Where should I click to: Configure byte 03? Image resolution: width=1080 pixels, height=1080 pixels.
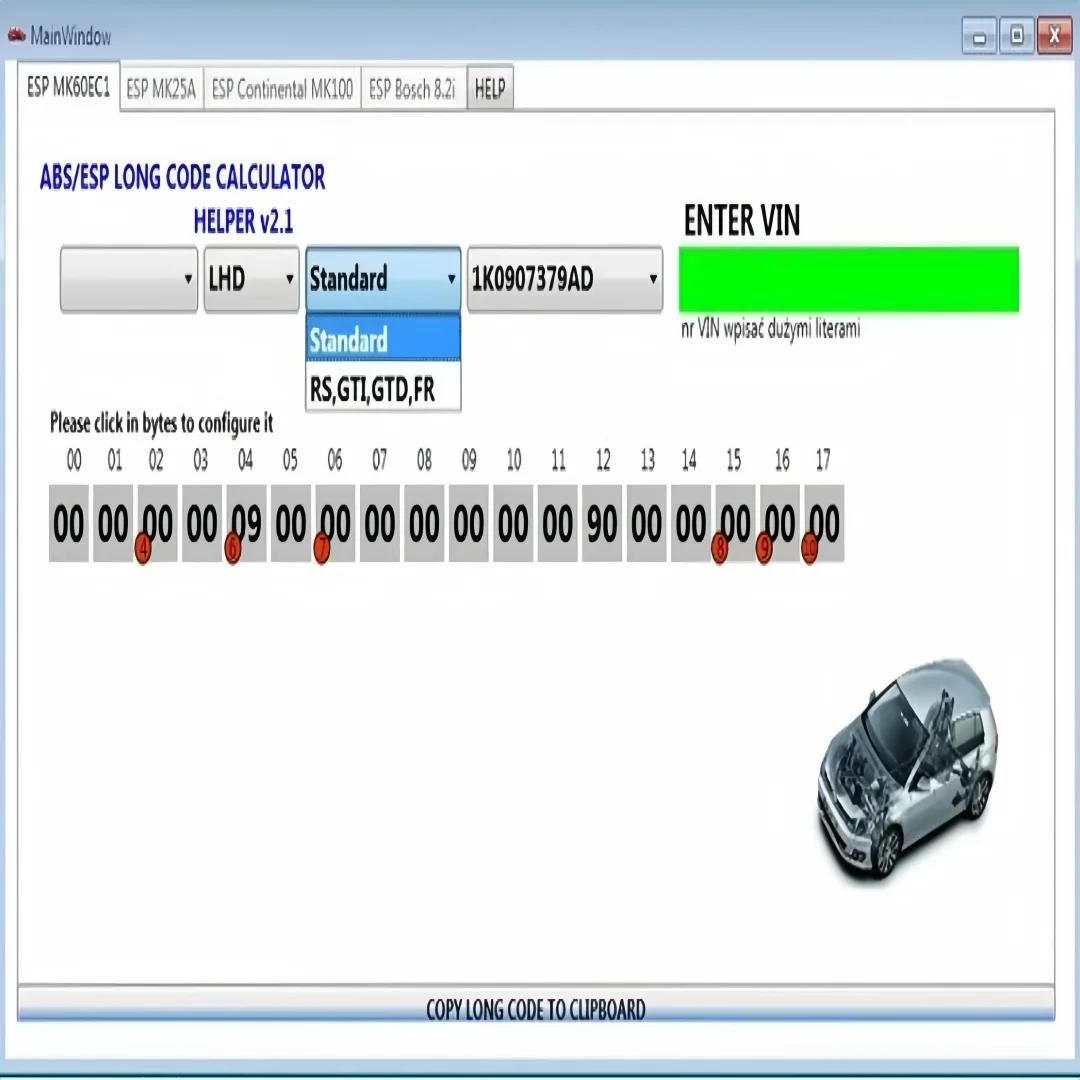click(202, 523)
